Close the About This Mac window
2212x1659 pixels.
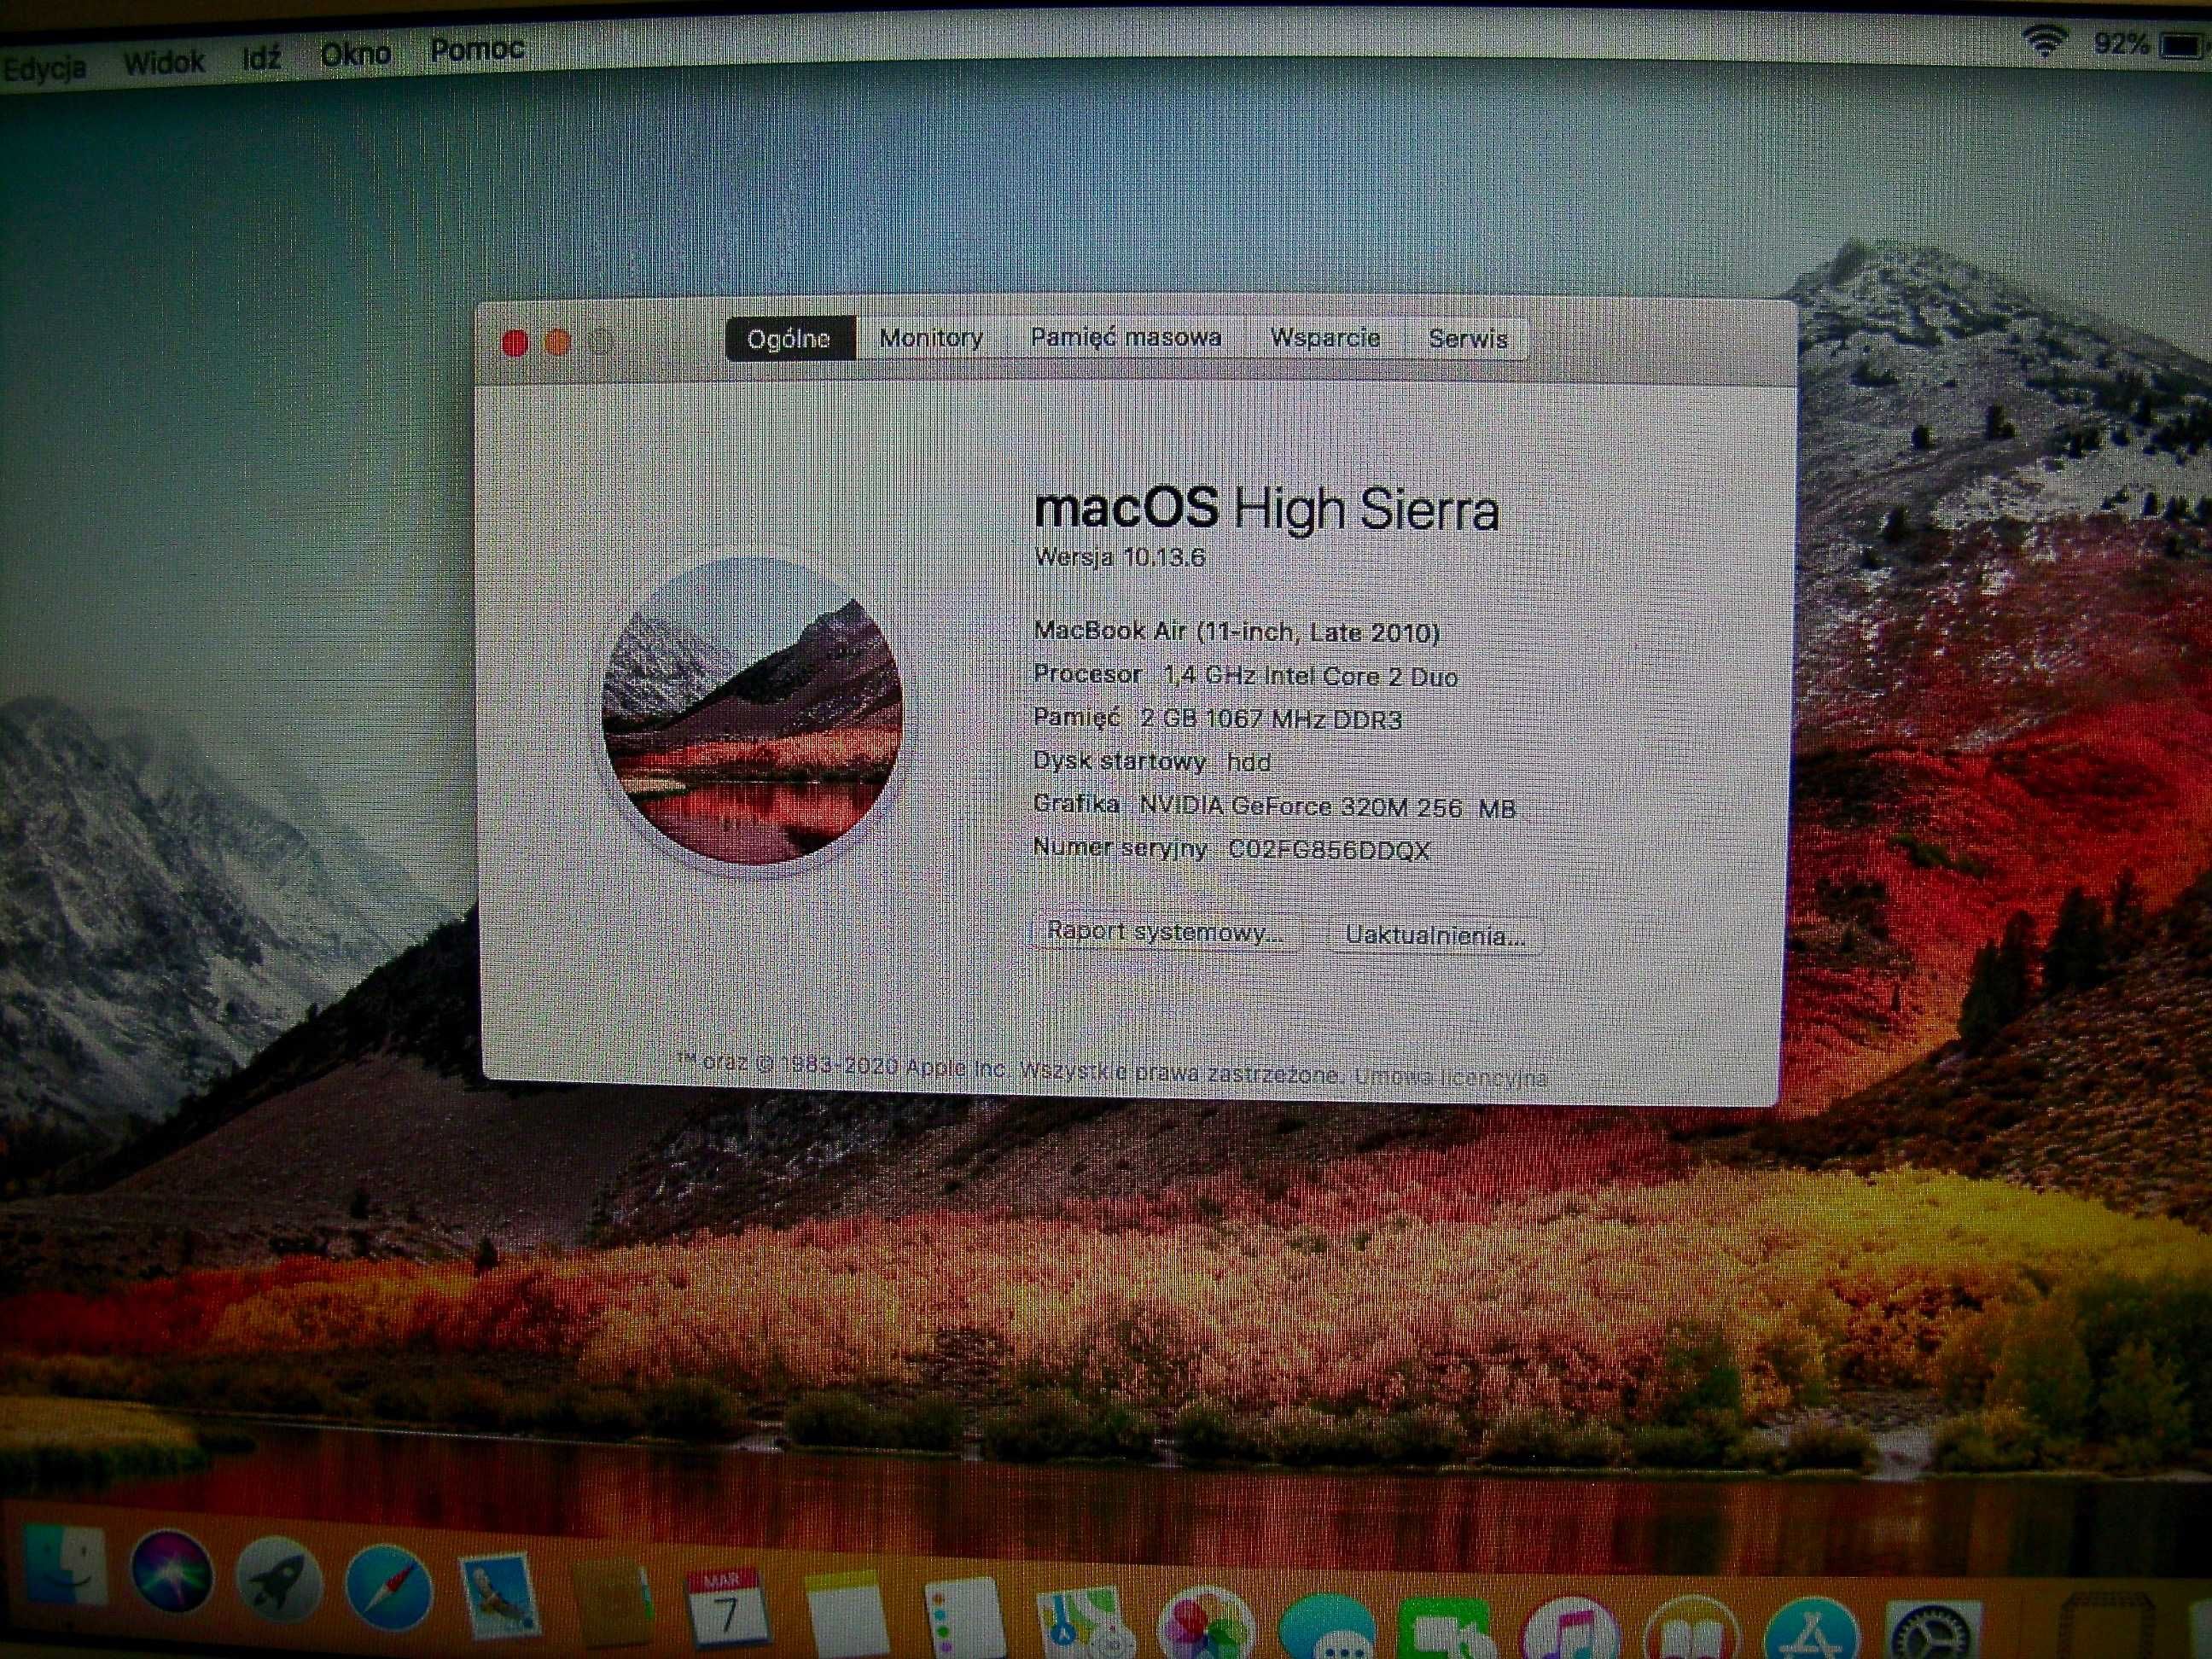pos(515,343)
